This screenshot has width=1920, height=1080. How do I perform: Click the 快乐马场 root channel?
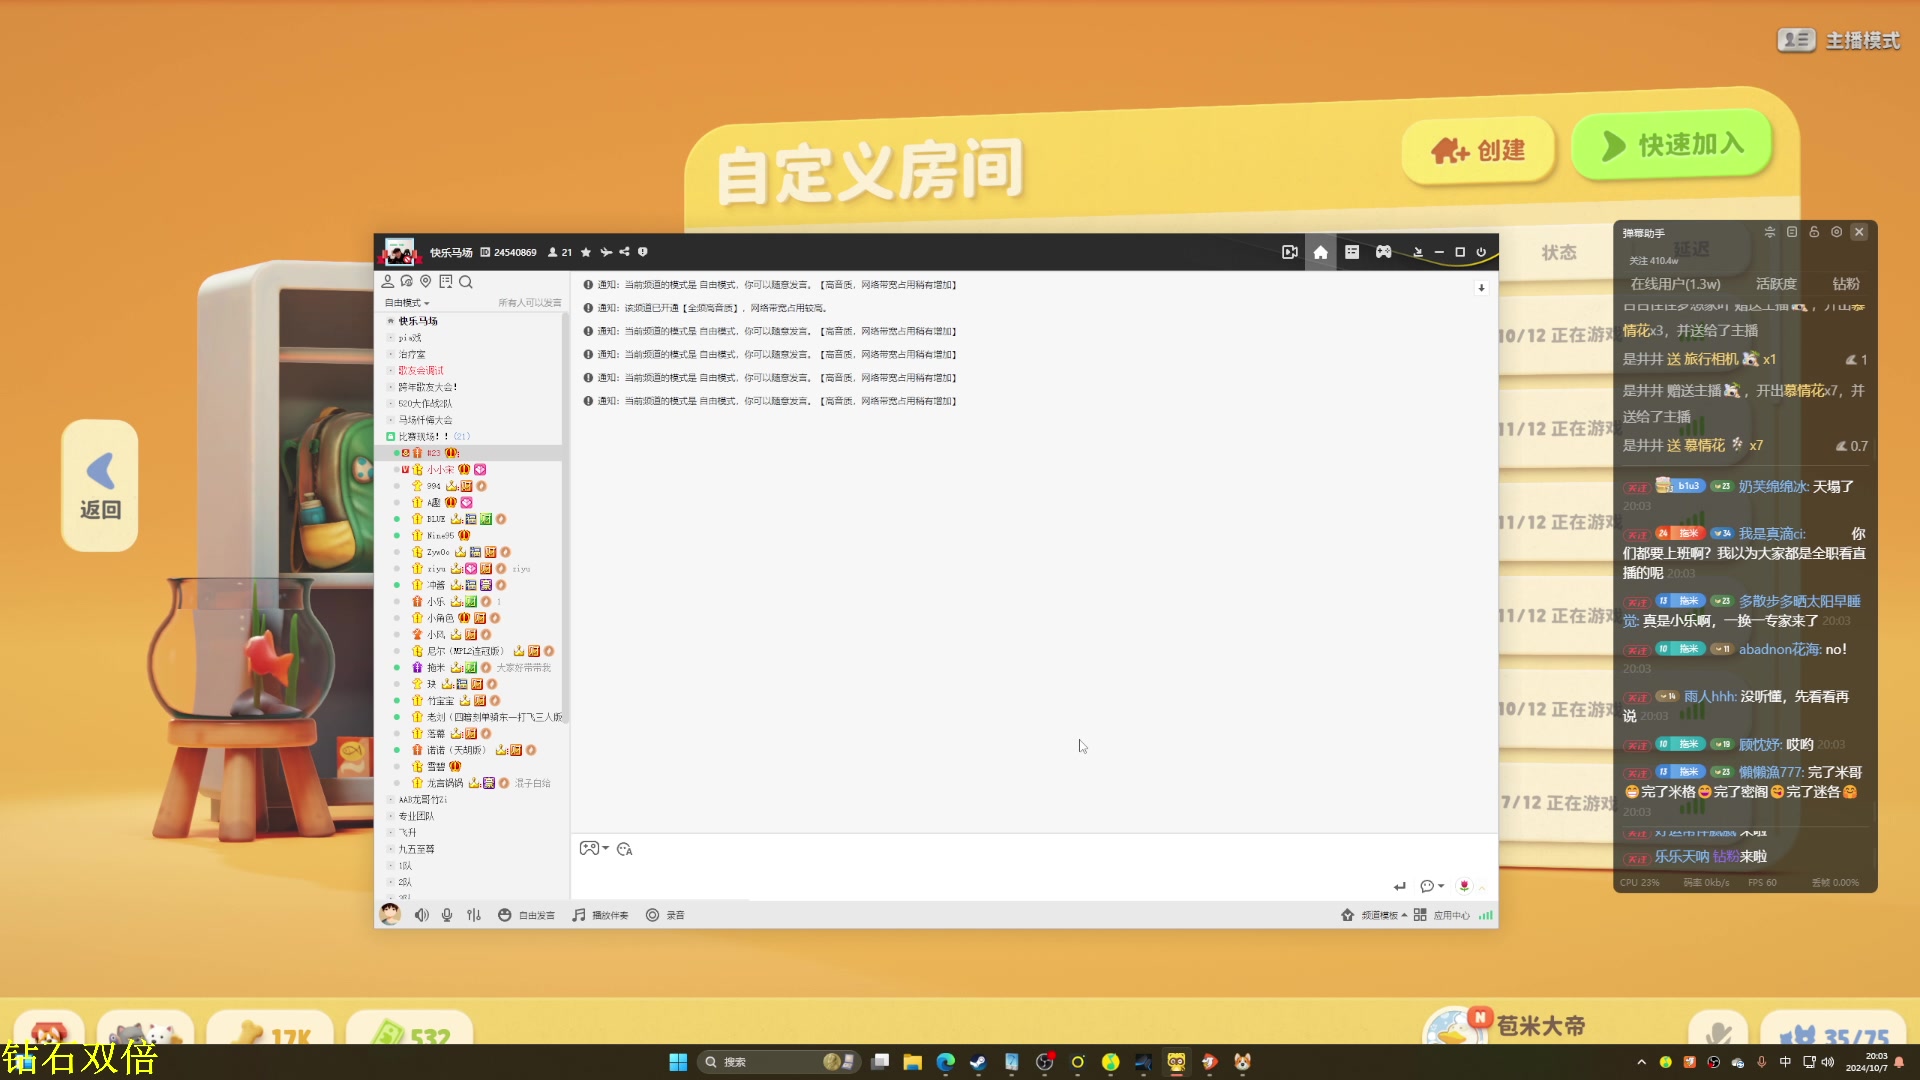[418, 321]
